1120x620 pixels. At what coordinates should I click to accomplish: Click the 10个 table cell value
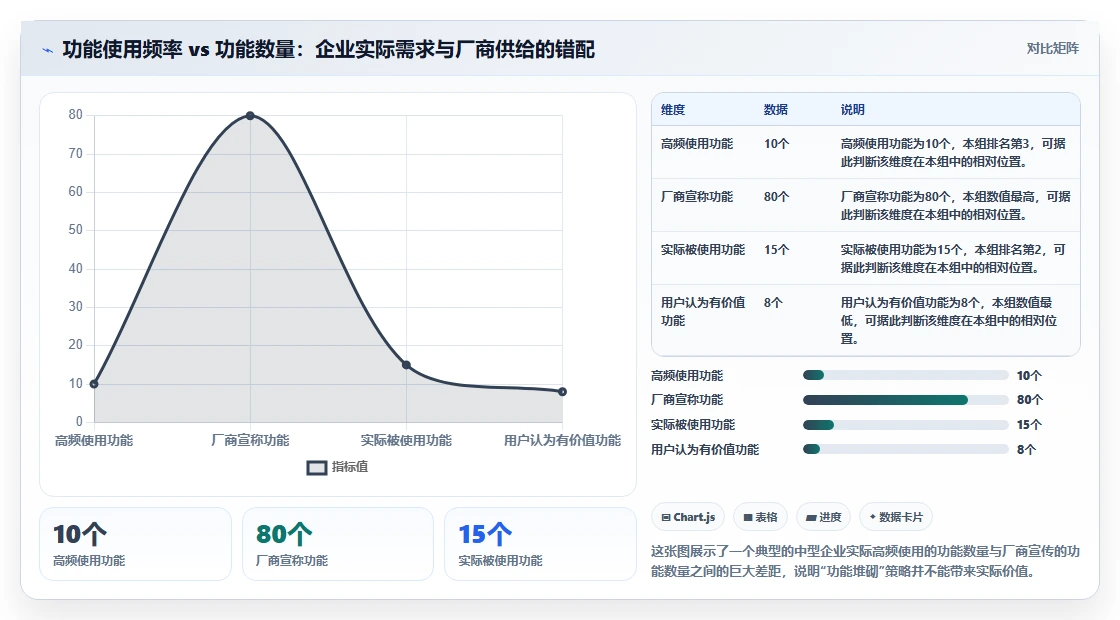776,144
